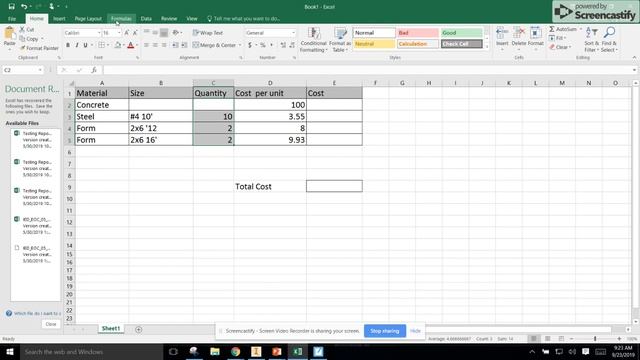This screenshot has height=360, width=640.
Task: Apply the Neutral cell style
Action: [374, 44]
